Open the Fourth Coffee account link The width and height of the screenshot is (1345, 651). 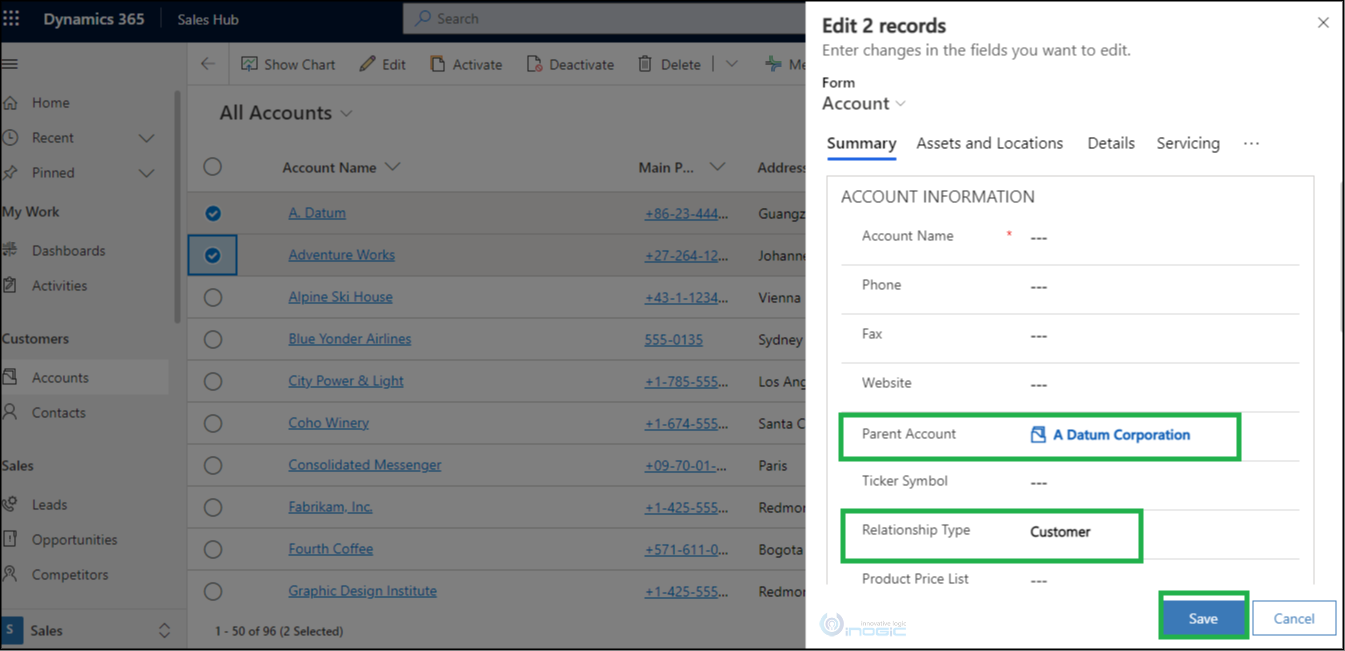[330, 549]
